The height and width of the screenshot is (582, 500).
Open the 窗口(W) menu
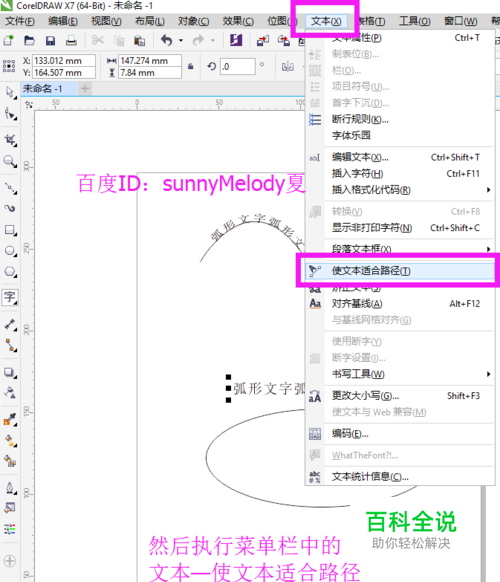pos(460,21)
